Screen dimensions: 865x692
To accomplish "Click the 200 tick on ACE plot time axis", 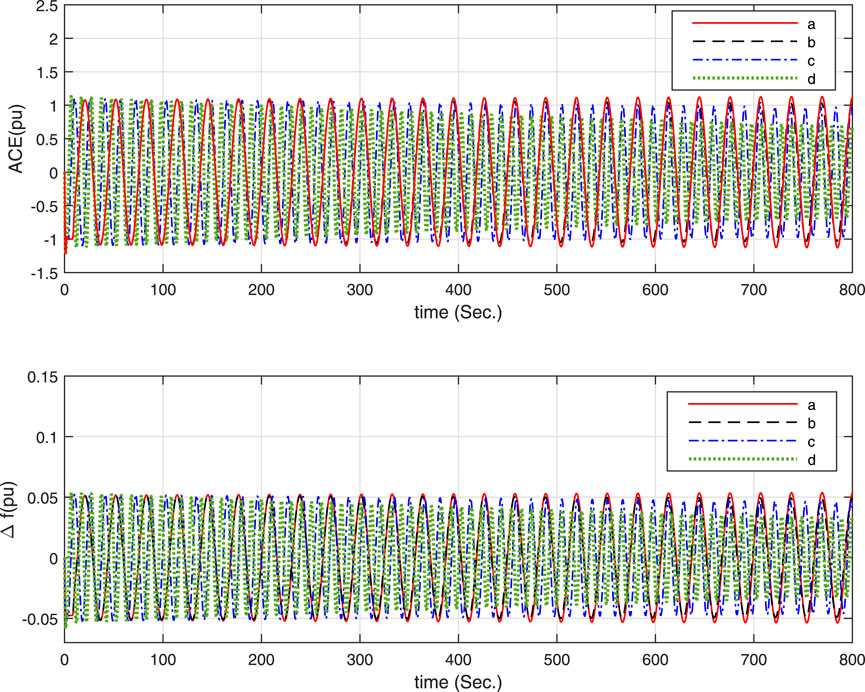I will pos(261,289).
